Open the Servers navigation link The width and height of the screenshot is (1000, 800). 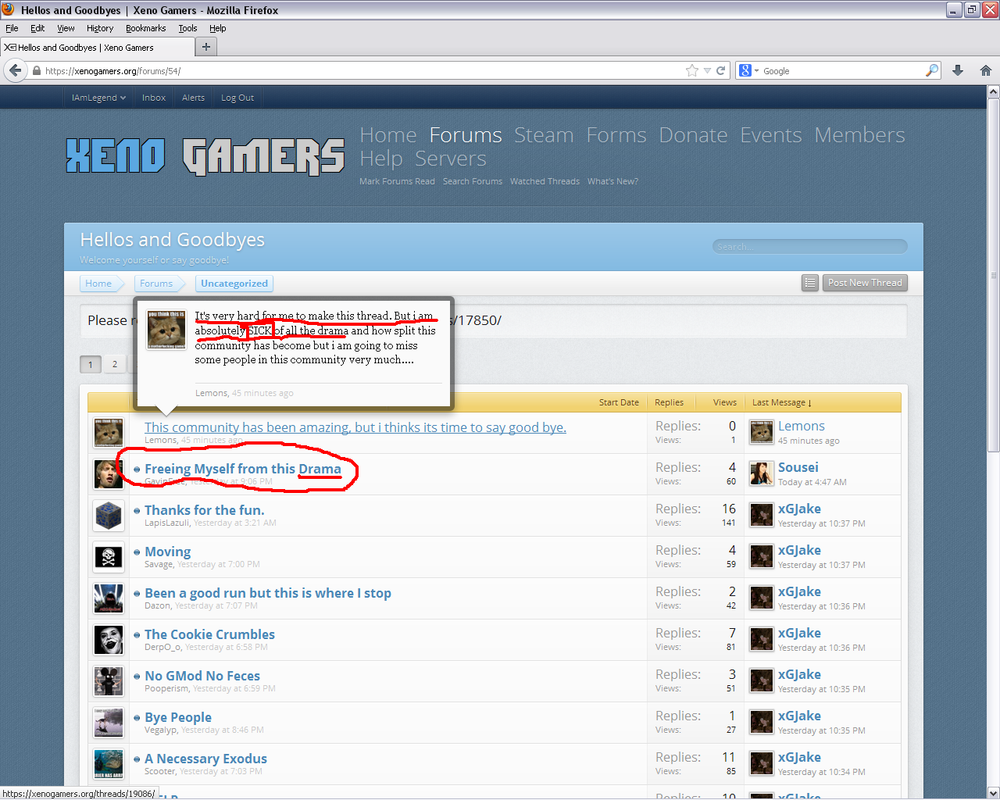[x=450, y=158]
